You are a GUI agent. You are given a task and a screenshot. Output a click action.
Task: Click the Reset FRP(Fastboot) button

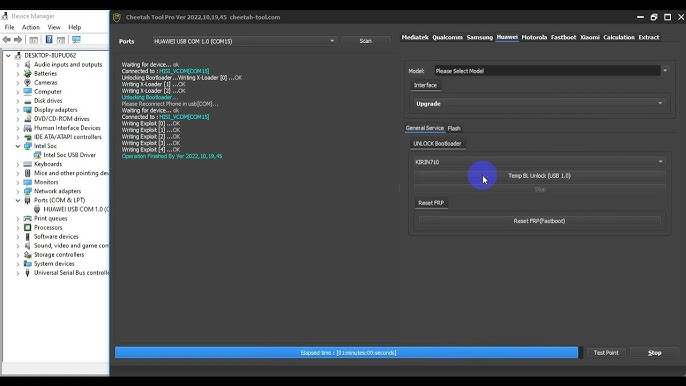click(x=539, y=221)
